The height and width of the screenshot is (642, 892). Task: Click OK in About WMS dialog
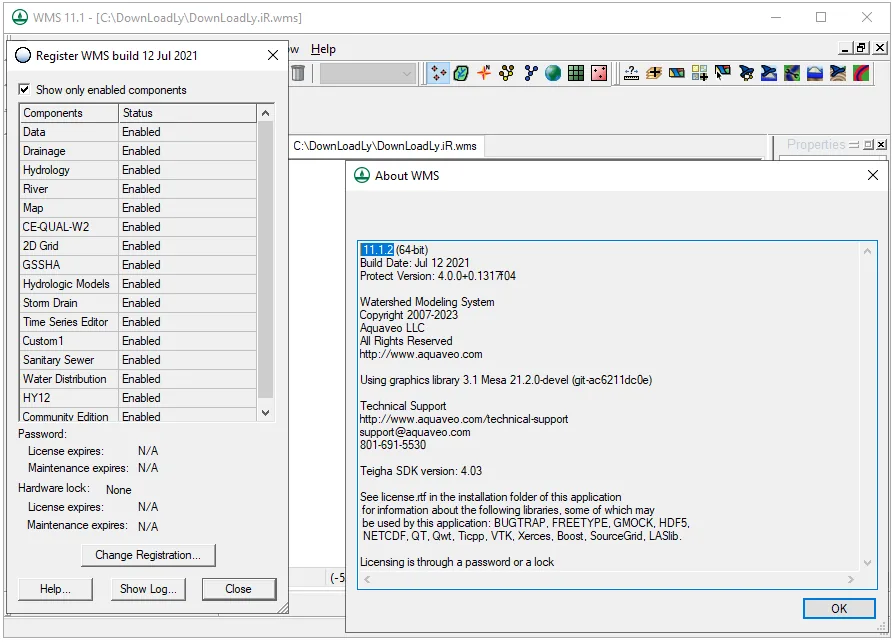(x=839, y=608)
